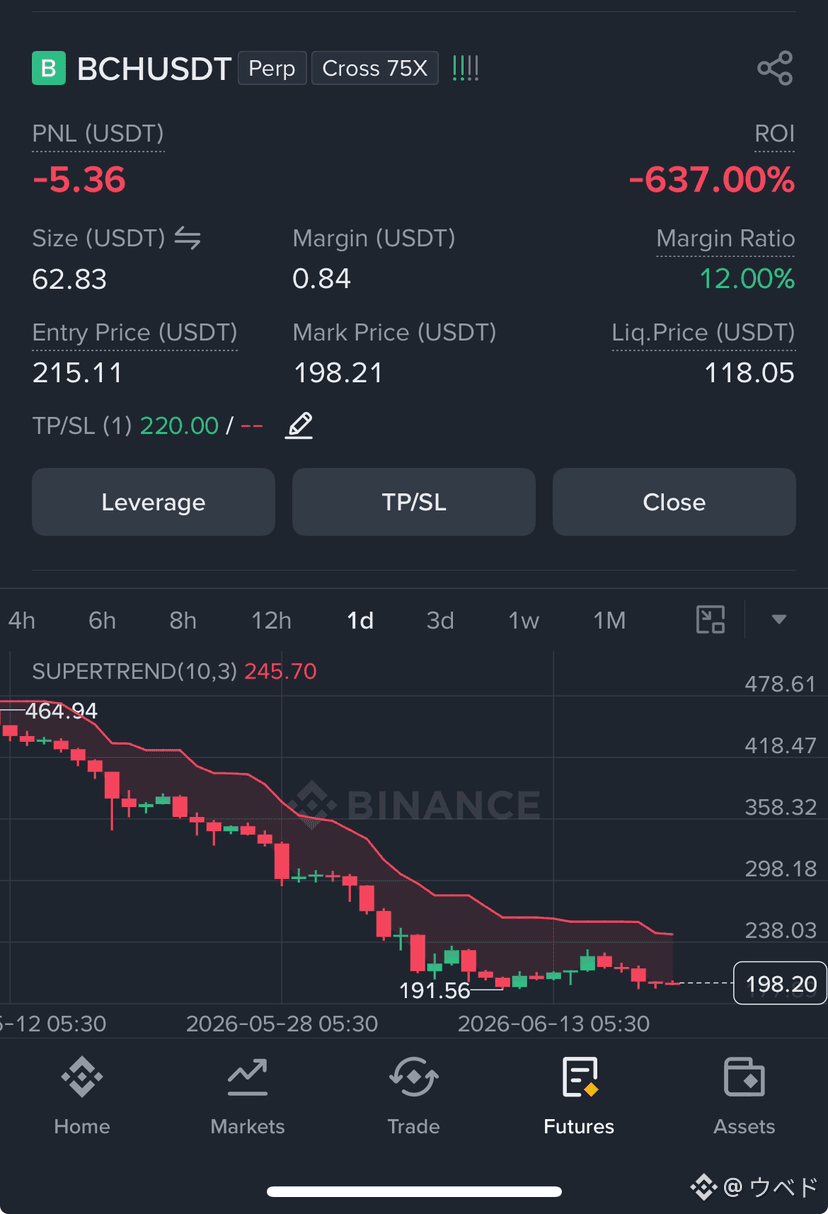Expand the chart options dropdown arrow

tap(779, 620)
